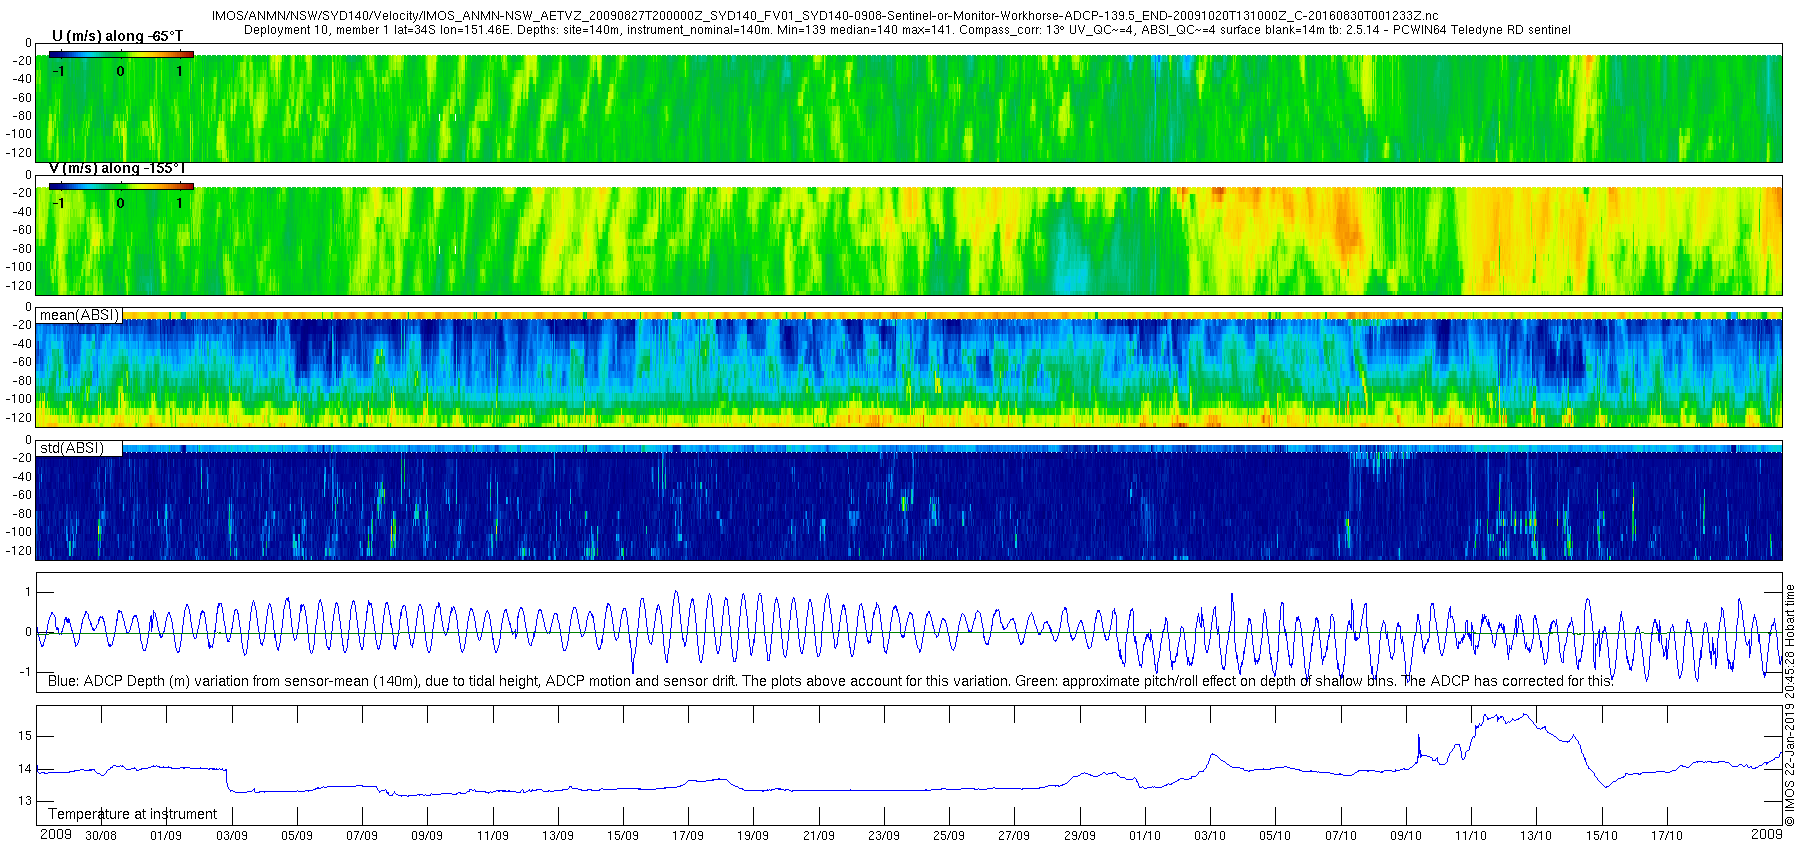Click the NetCDF file path title text

click(825, 16)
